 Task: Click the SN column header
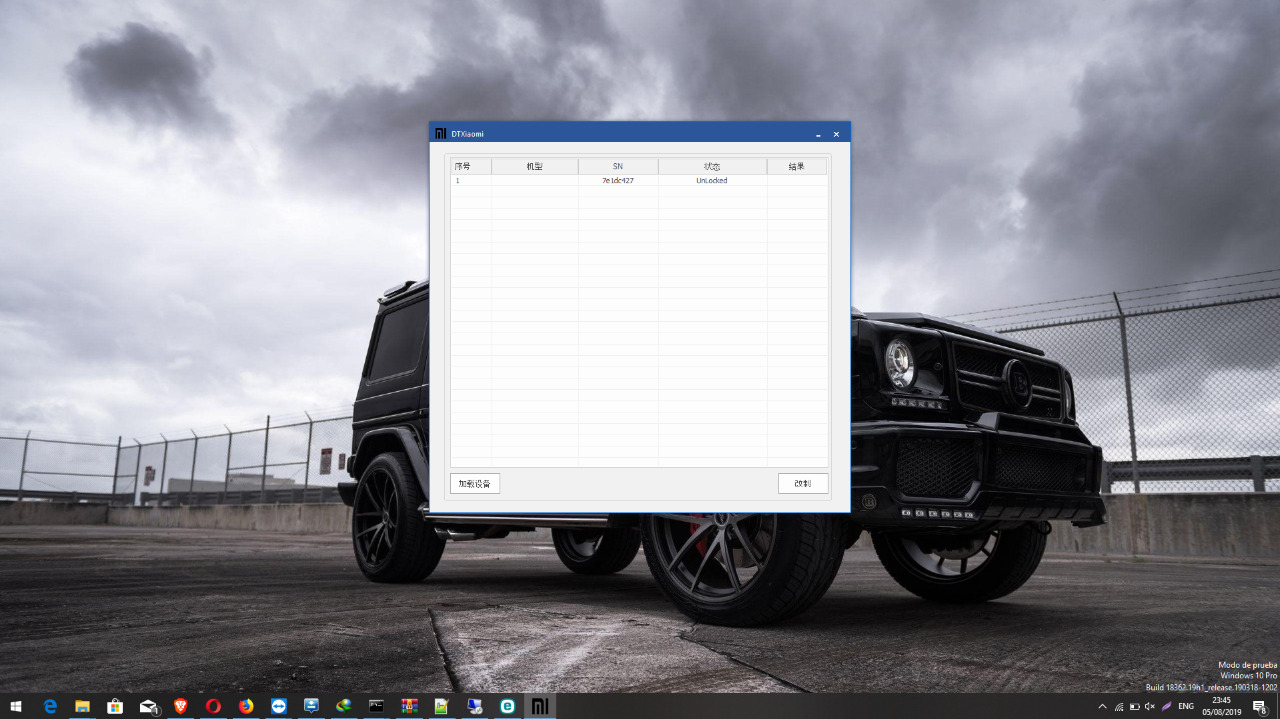tap(617, 166)
